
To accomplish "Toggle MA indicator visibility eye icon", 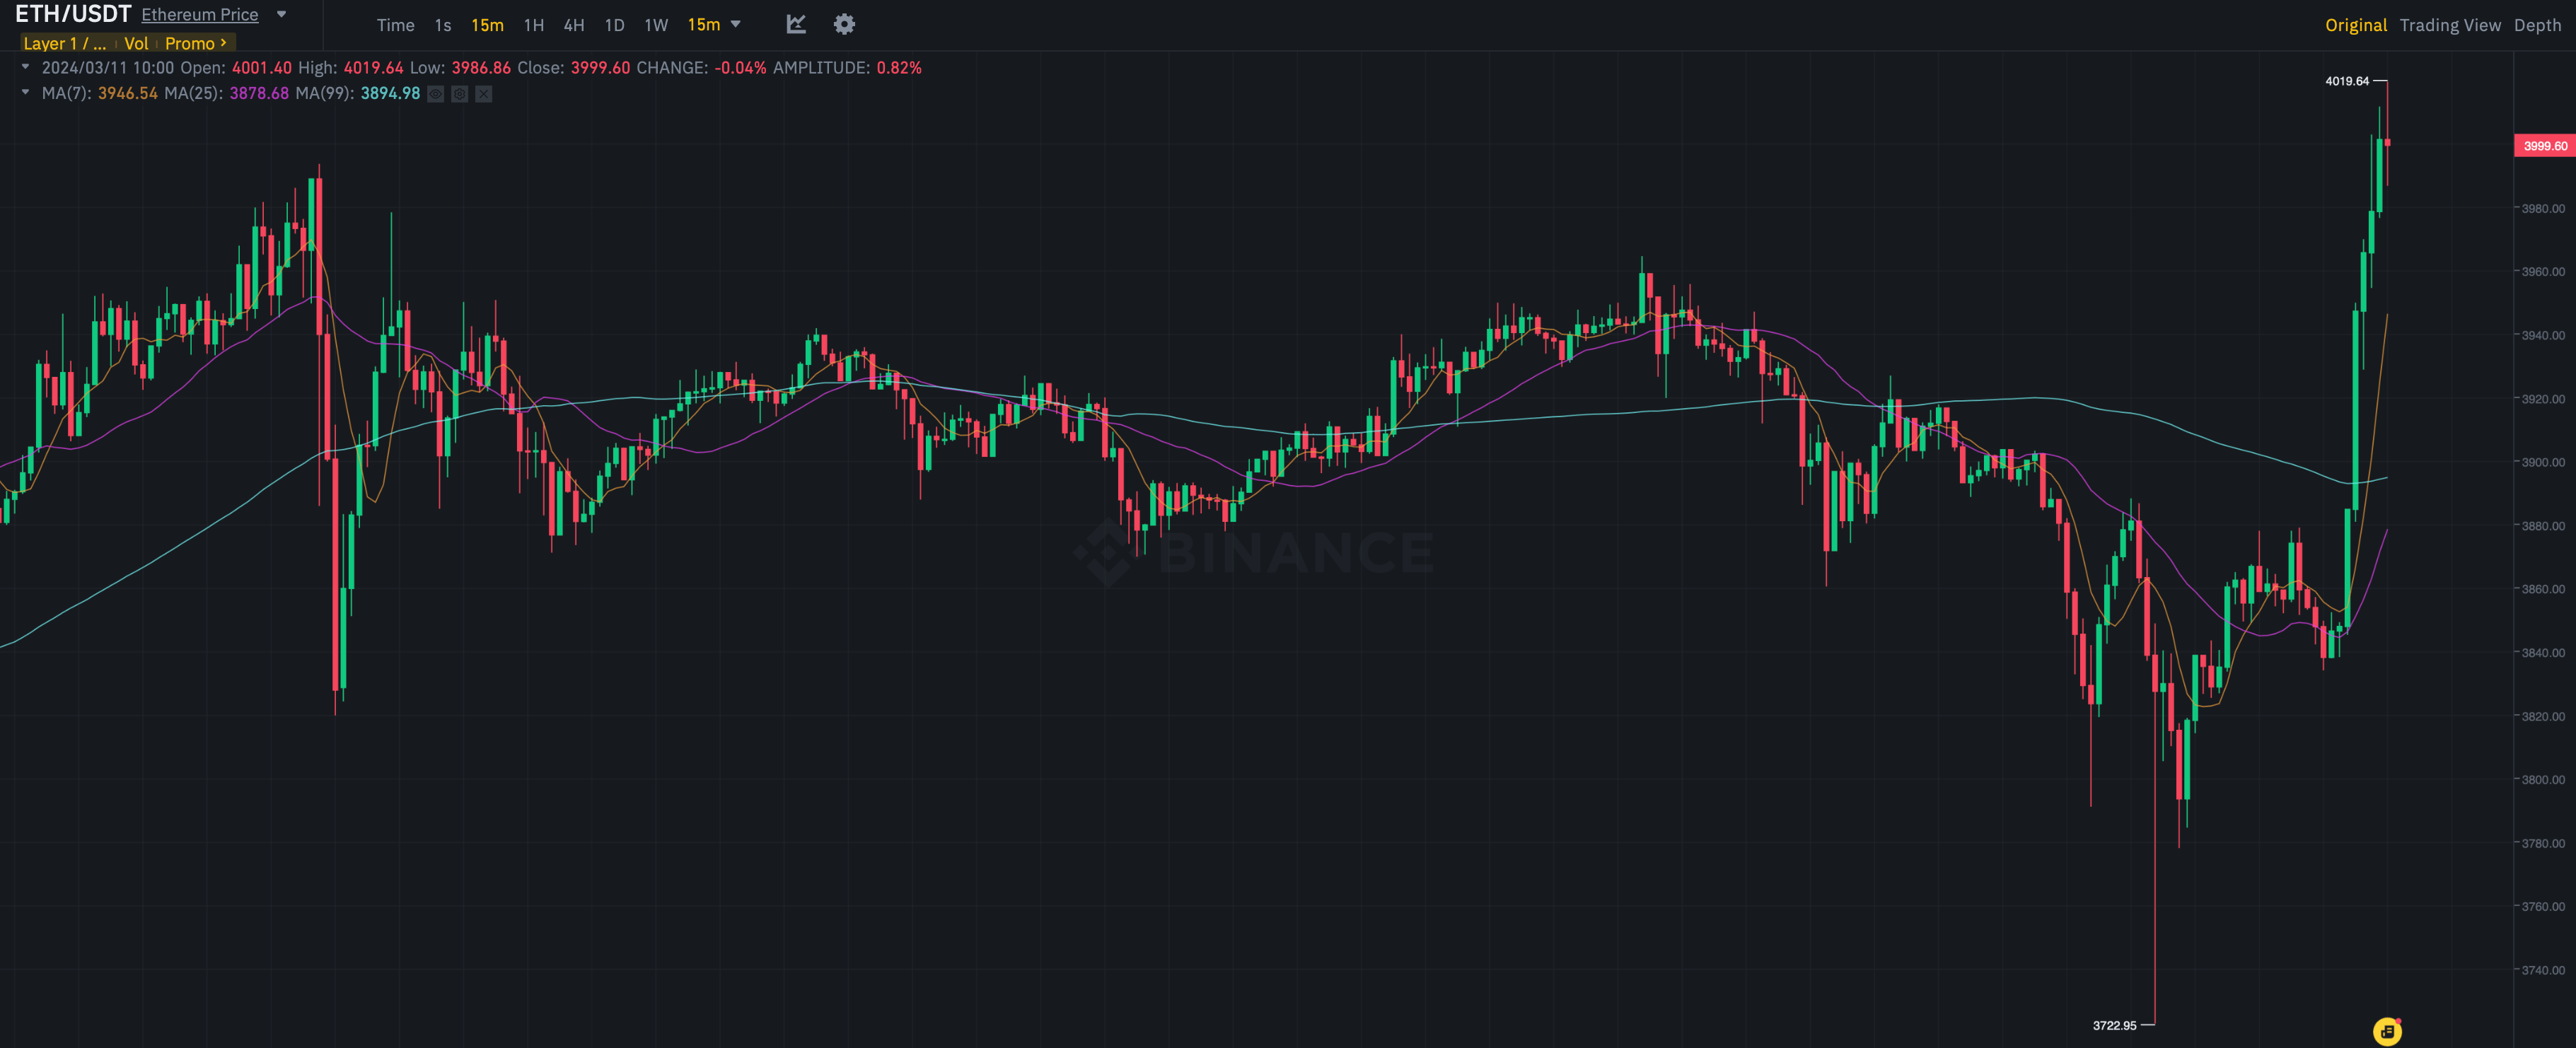I will [436, 94].
